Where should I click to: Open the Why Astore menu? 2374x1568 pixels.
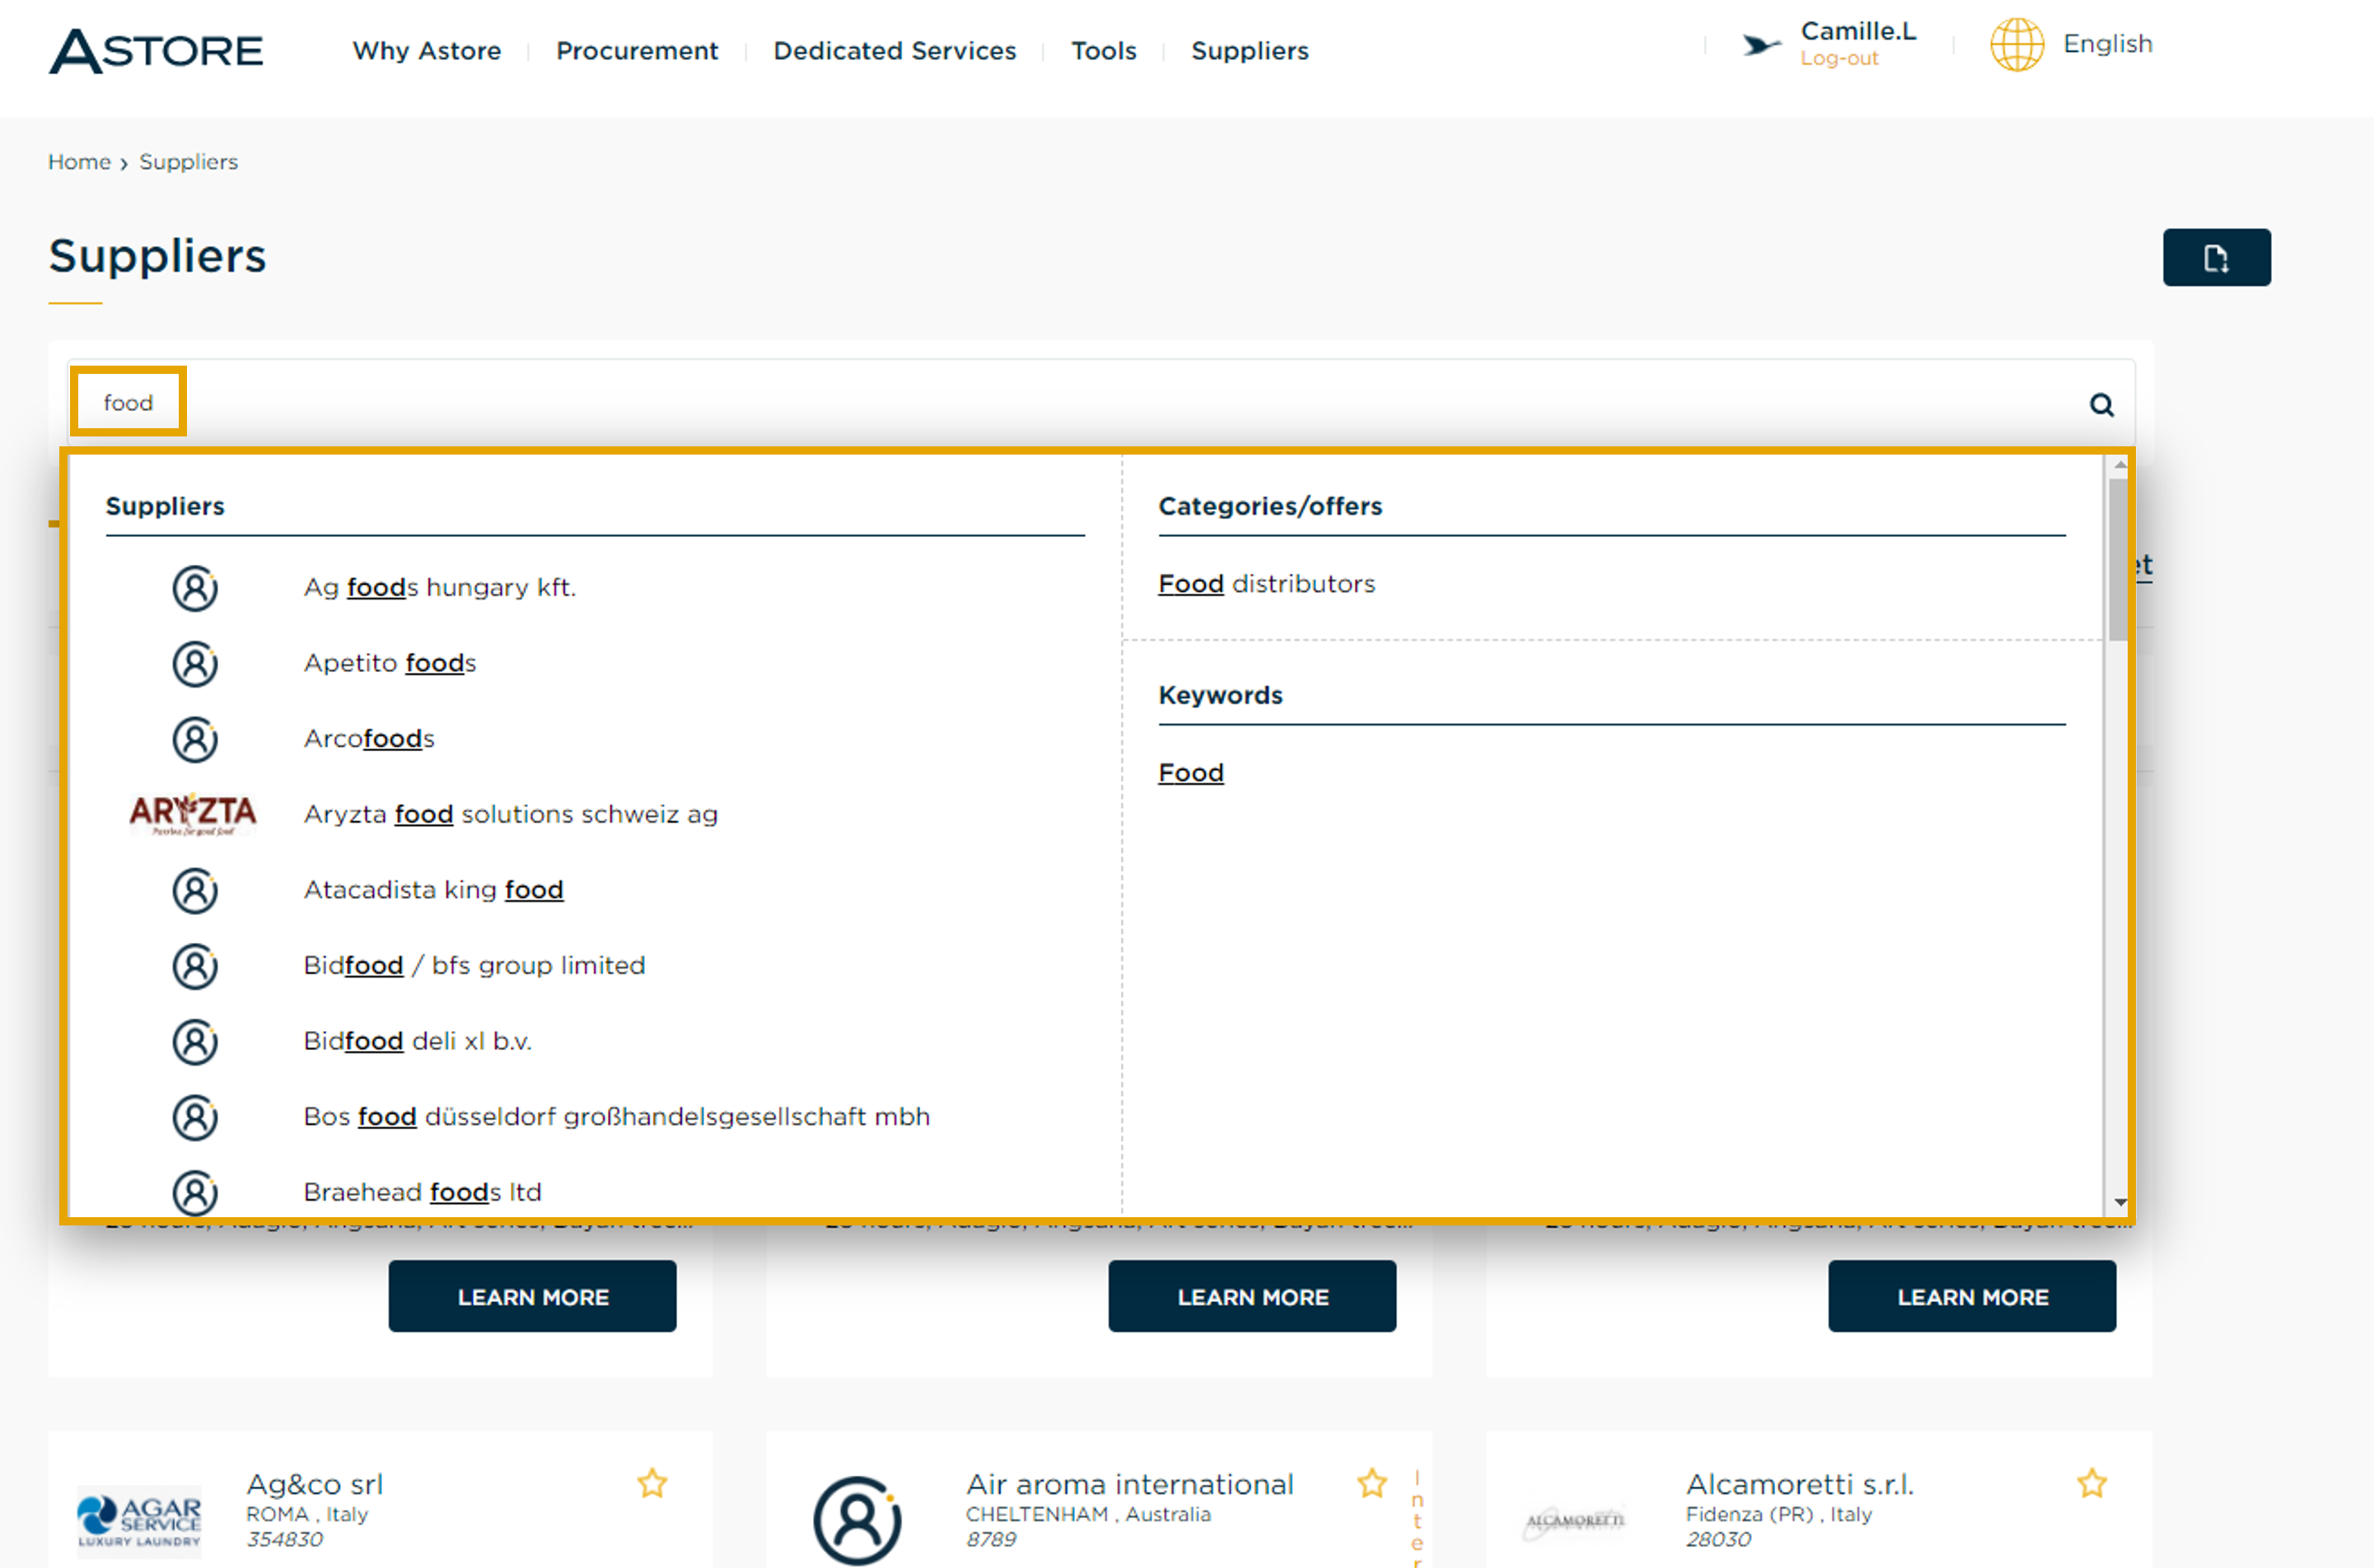pyautogui.click(x=427, y=51)
